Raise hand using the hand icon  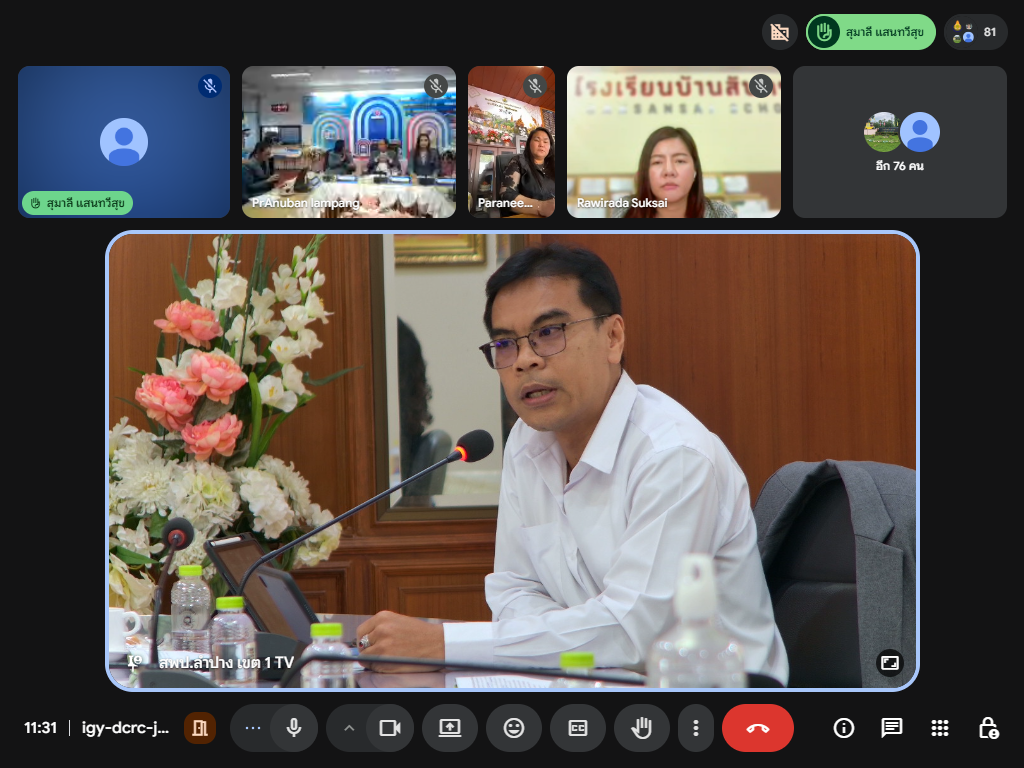[642, 728]
